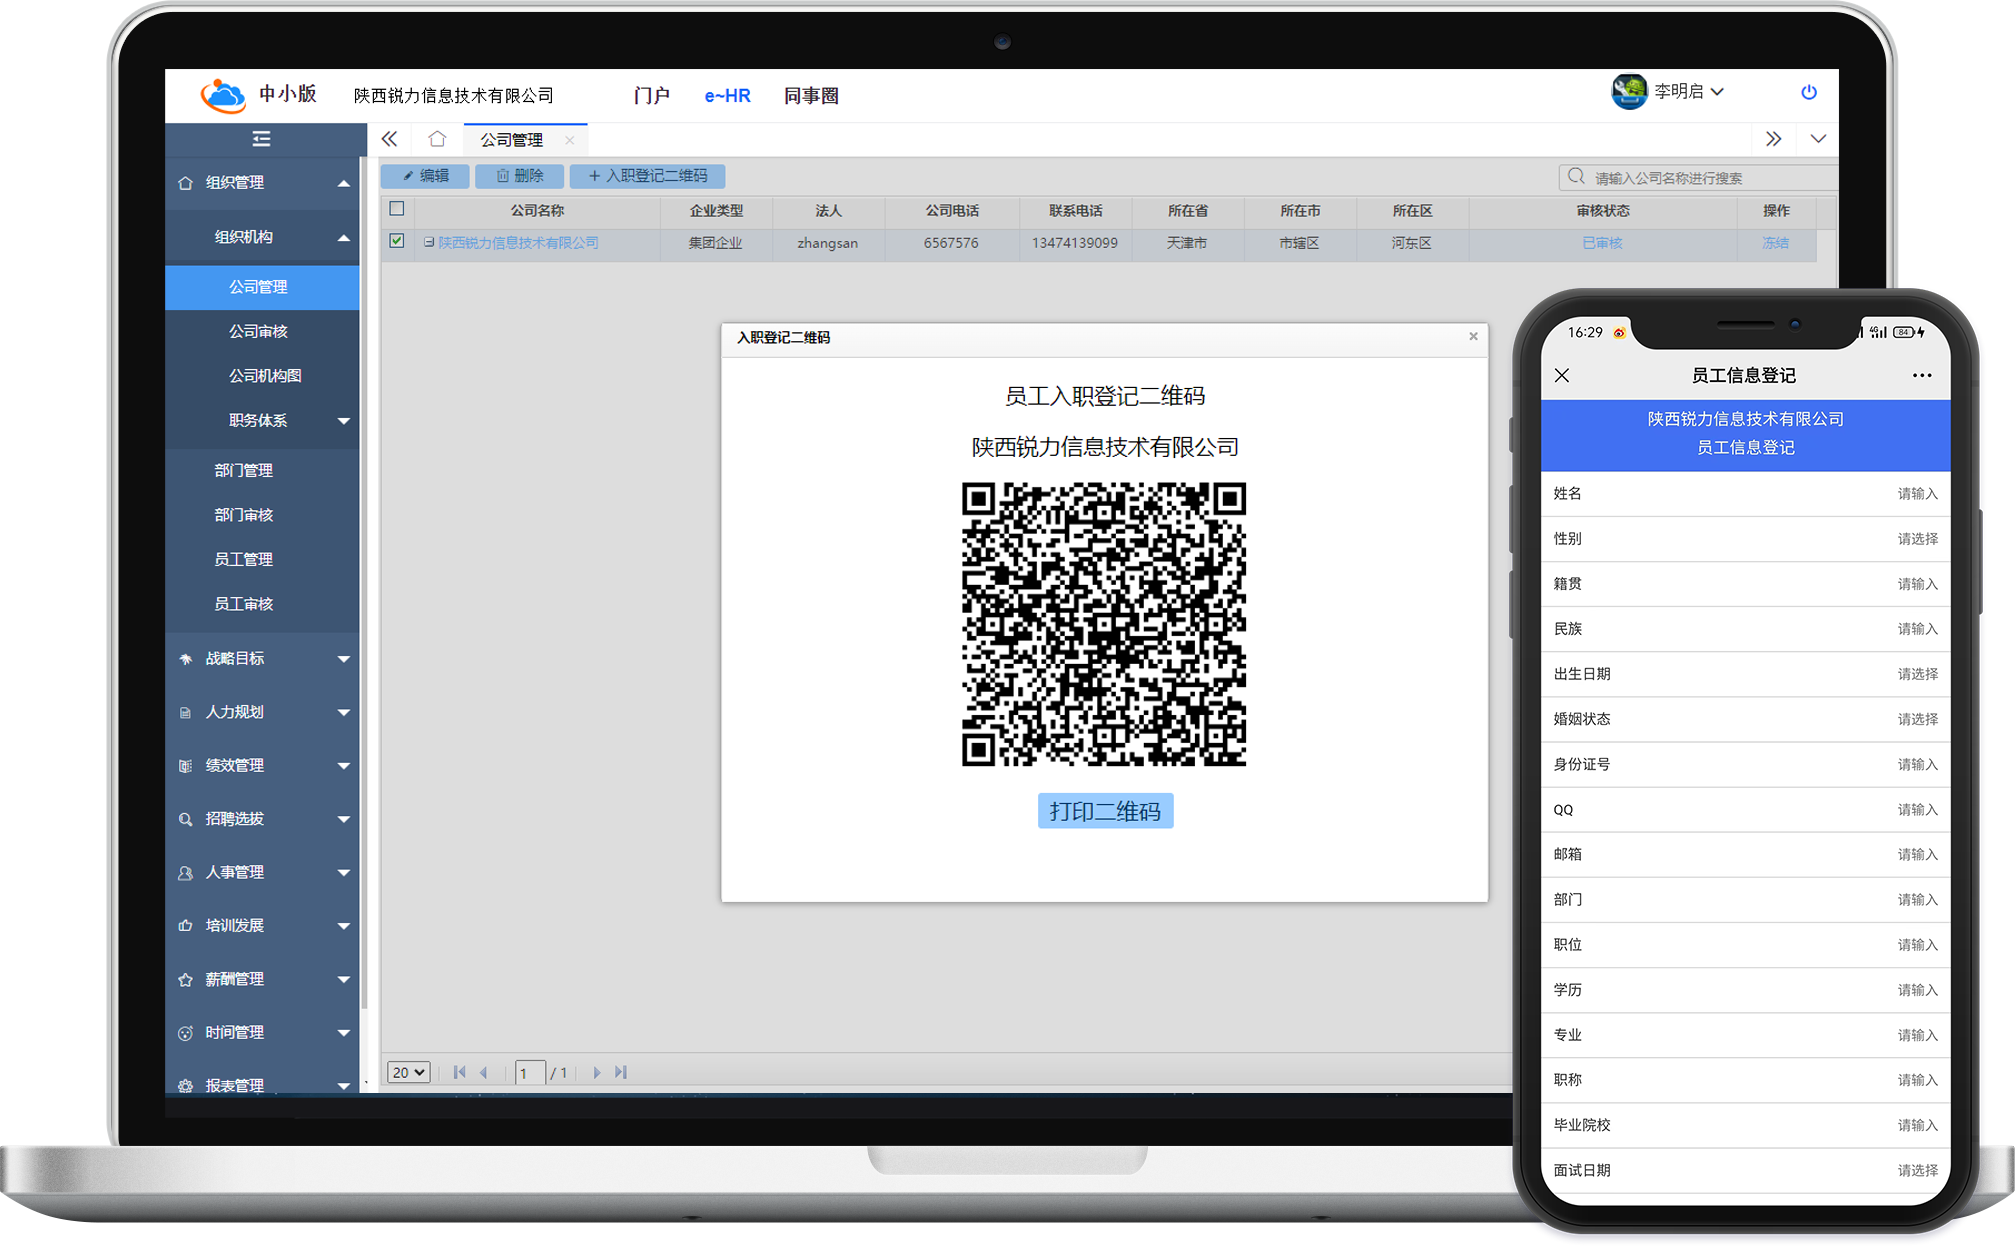Image resolution: width=2015 pixels, height=1246 pixels.
Task: Focus the page number input
Action: [530, 1073]
